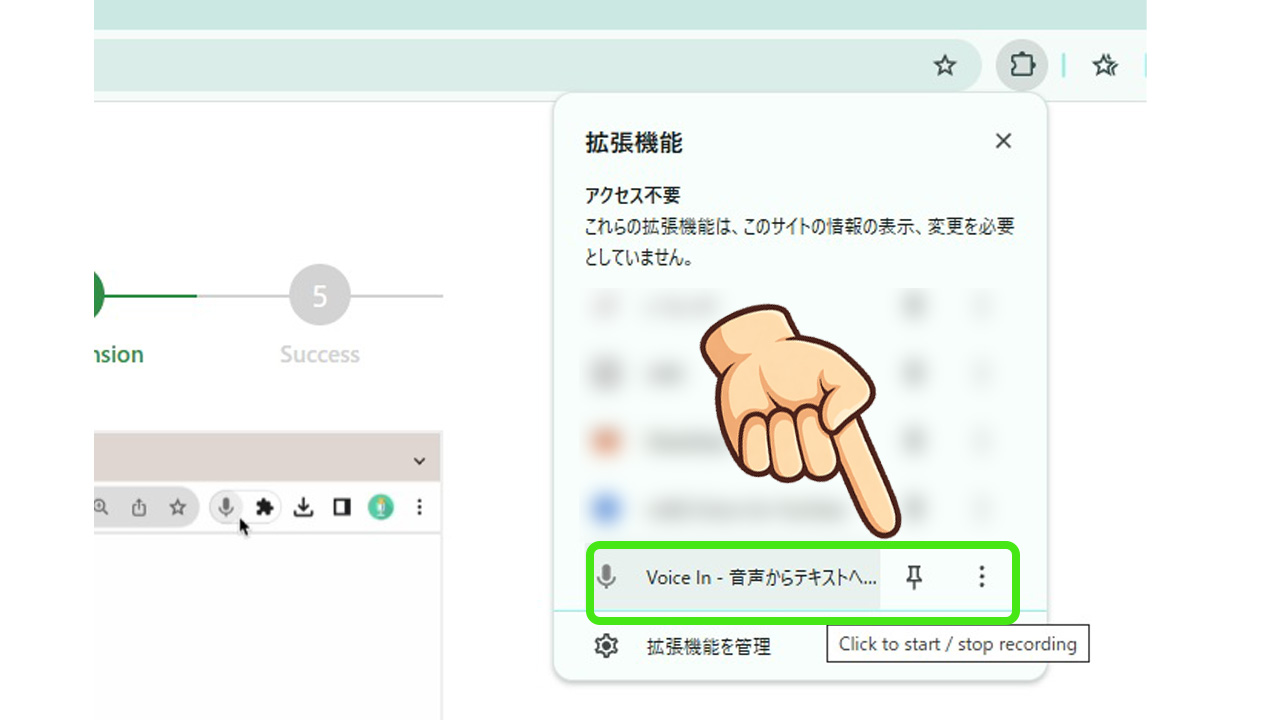Open the Extensions puzzle icon in Chrome toolbar
The height and width of the screenshot is (720, 1280).
point(1021,64)
